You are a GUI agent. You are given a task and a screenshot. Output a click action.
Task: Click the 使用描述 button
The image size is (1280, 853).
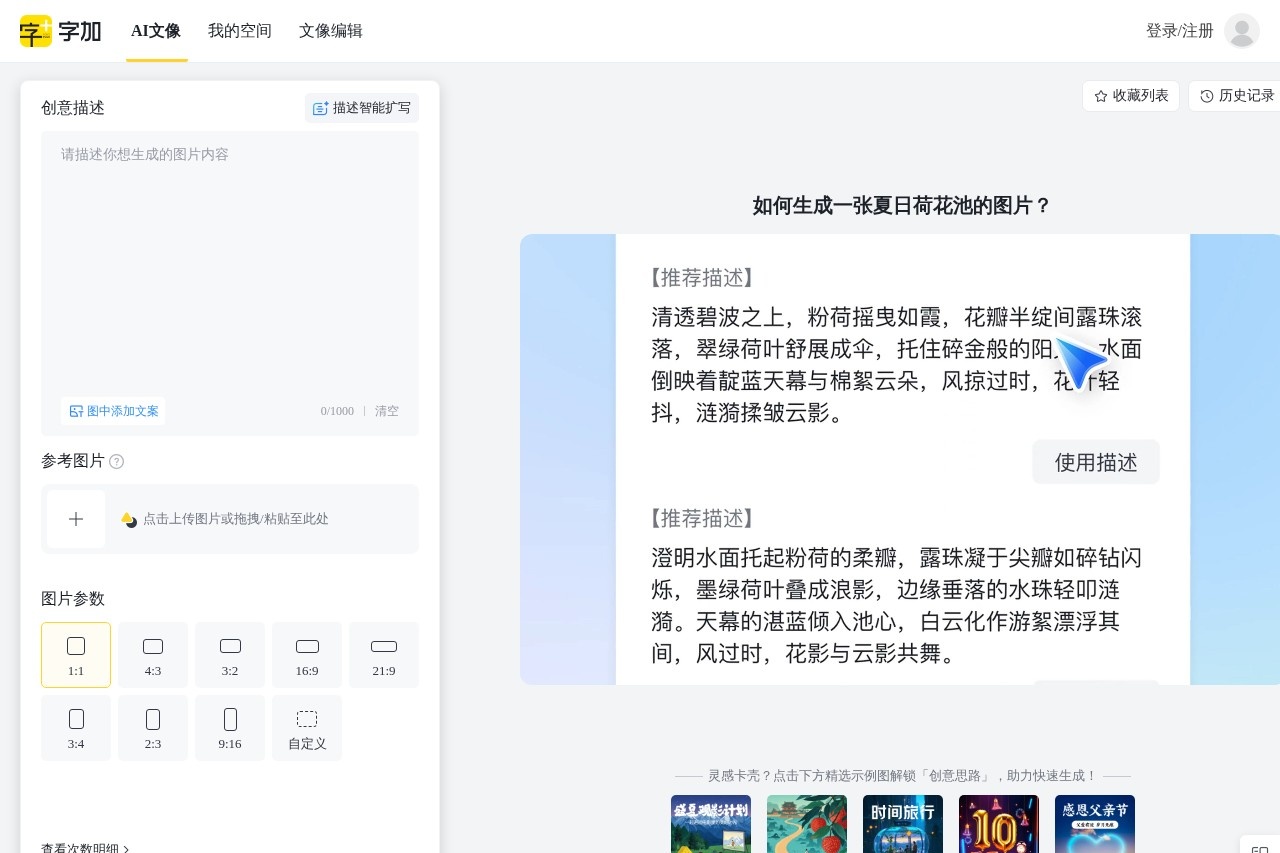click(1096, 462)
